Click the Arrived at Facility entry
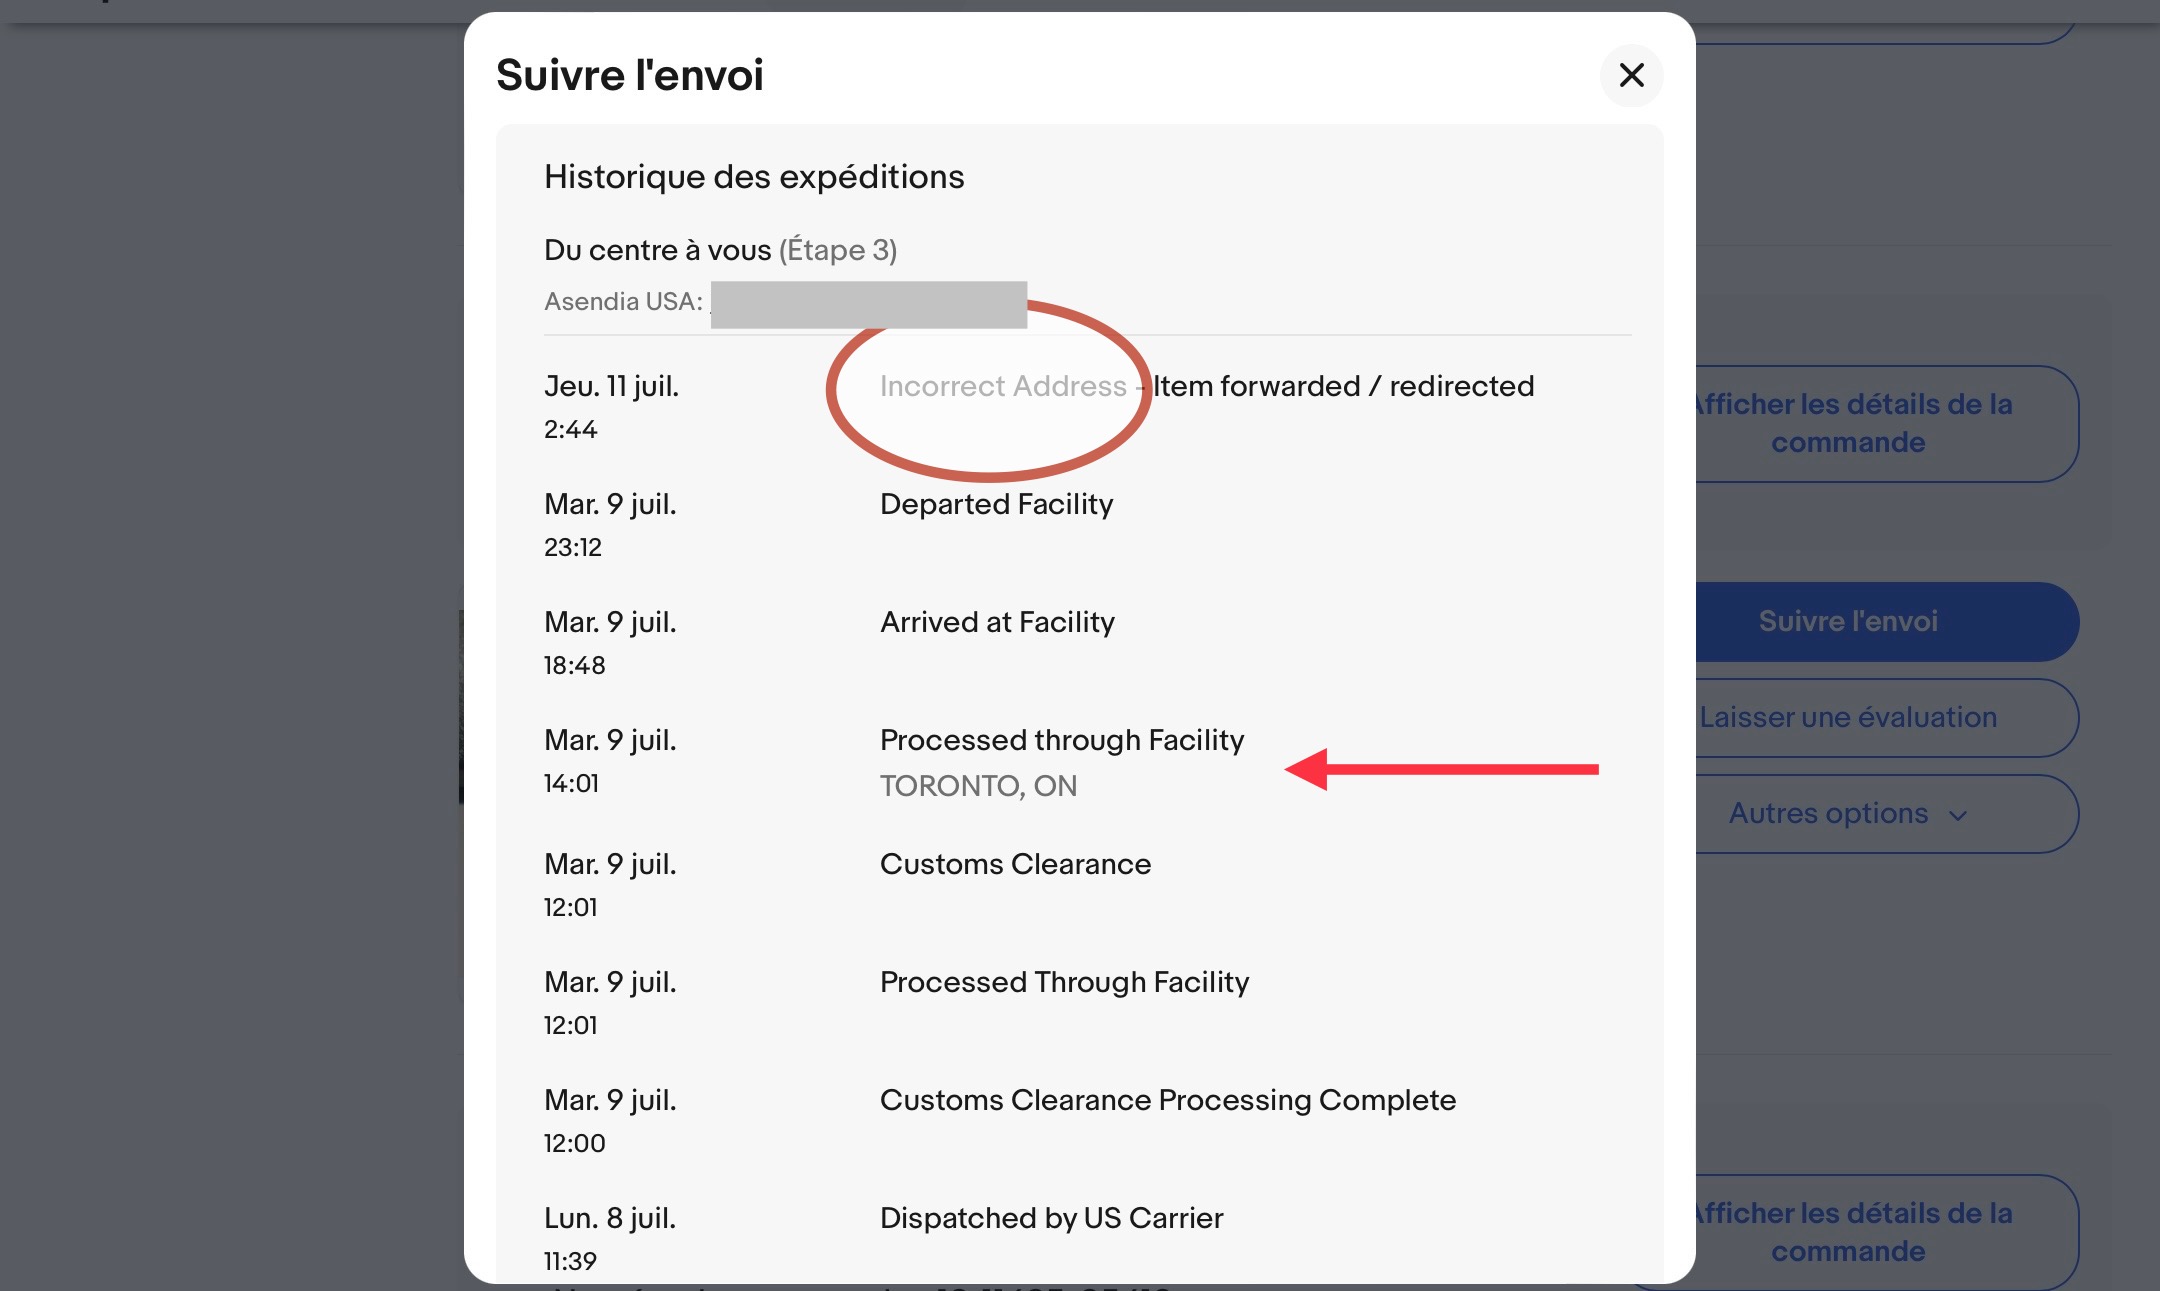 pos(997,622)
